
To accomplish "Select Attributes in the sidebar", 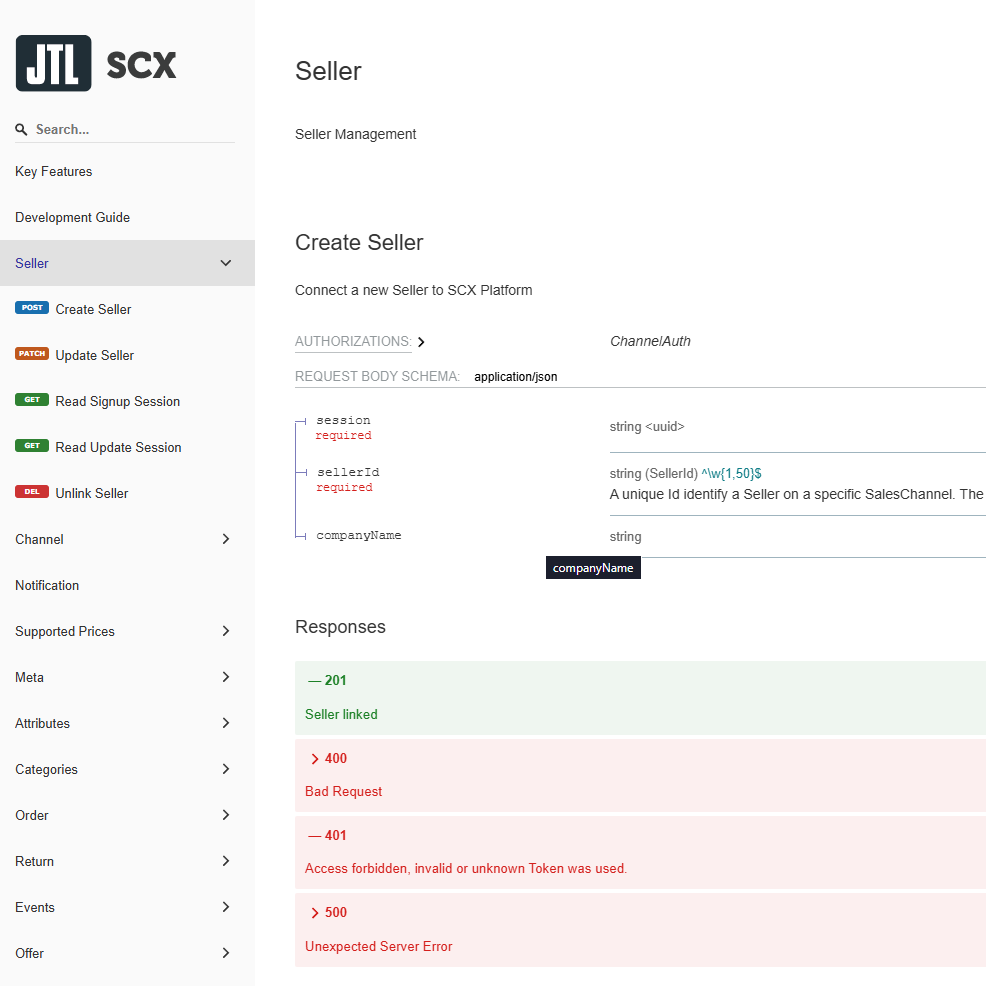I will point(42,723).
